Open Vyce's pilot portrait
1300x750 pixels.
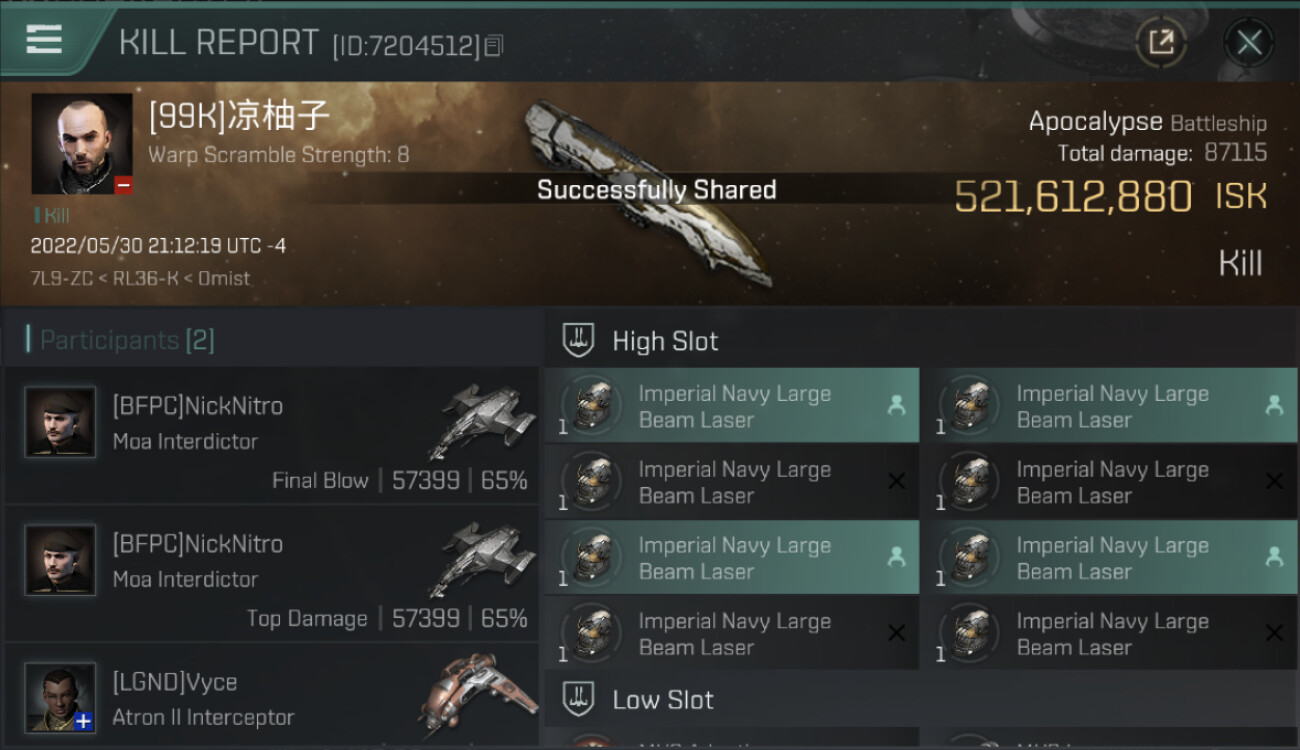[x=60, y=697]
